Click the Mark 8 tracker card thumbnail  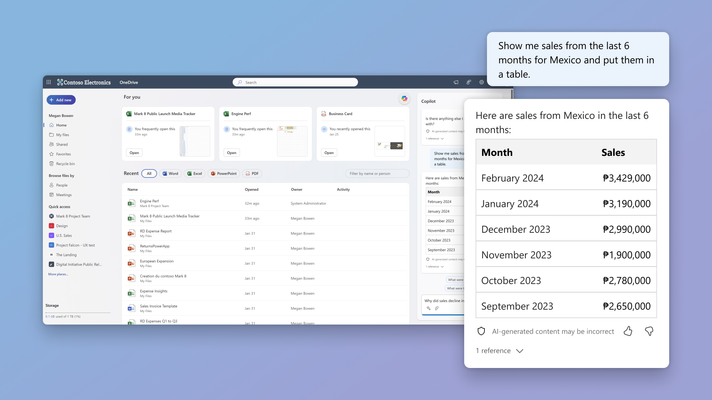[x=195, y=141]
